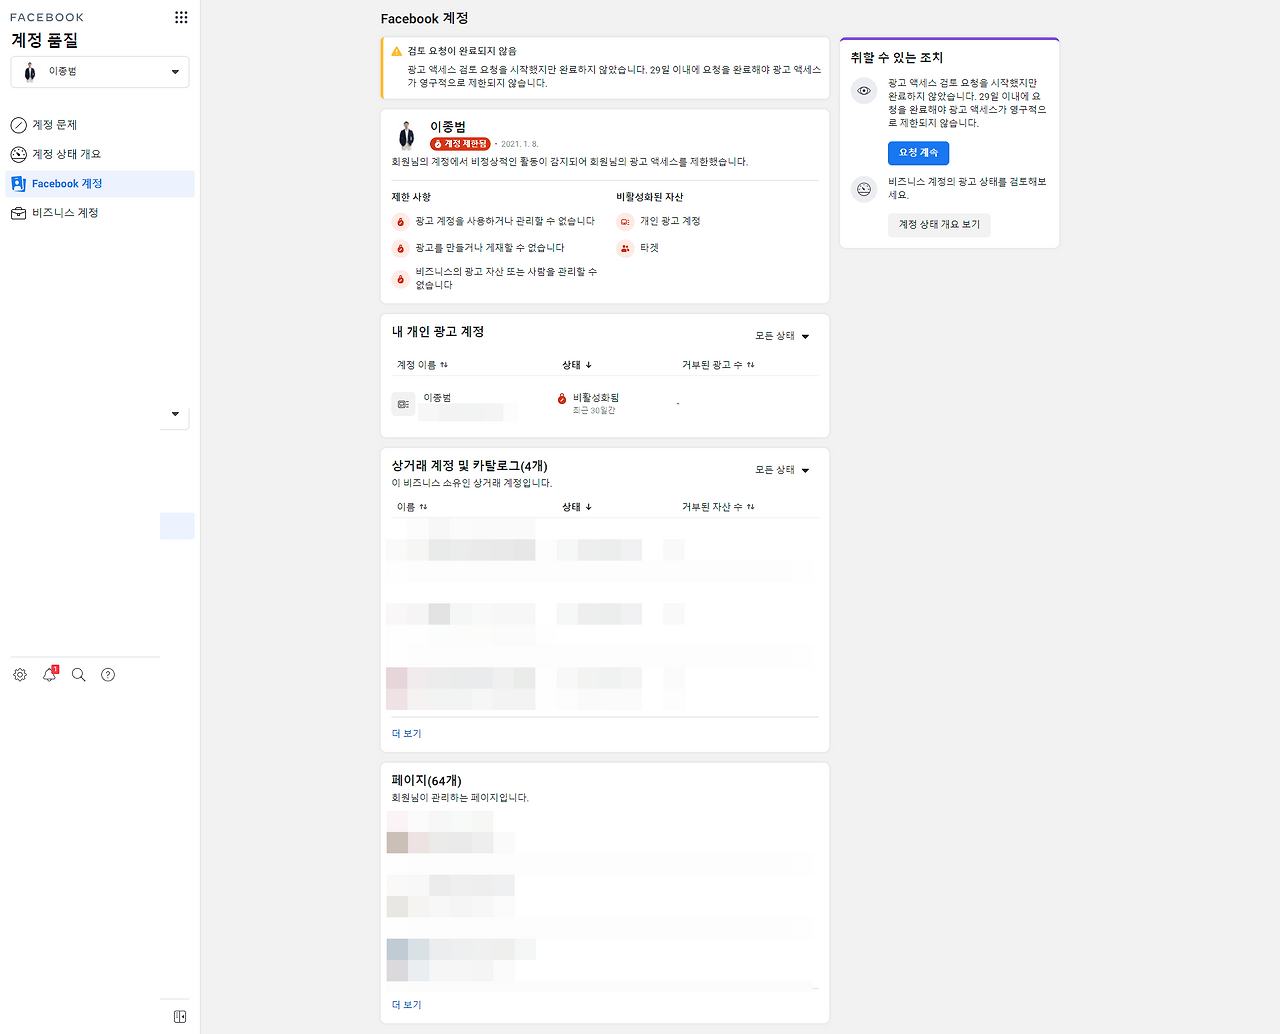Open the 이종범 account selector dropdown

coord(100,72)
